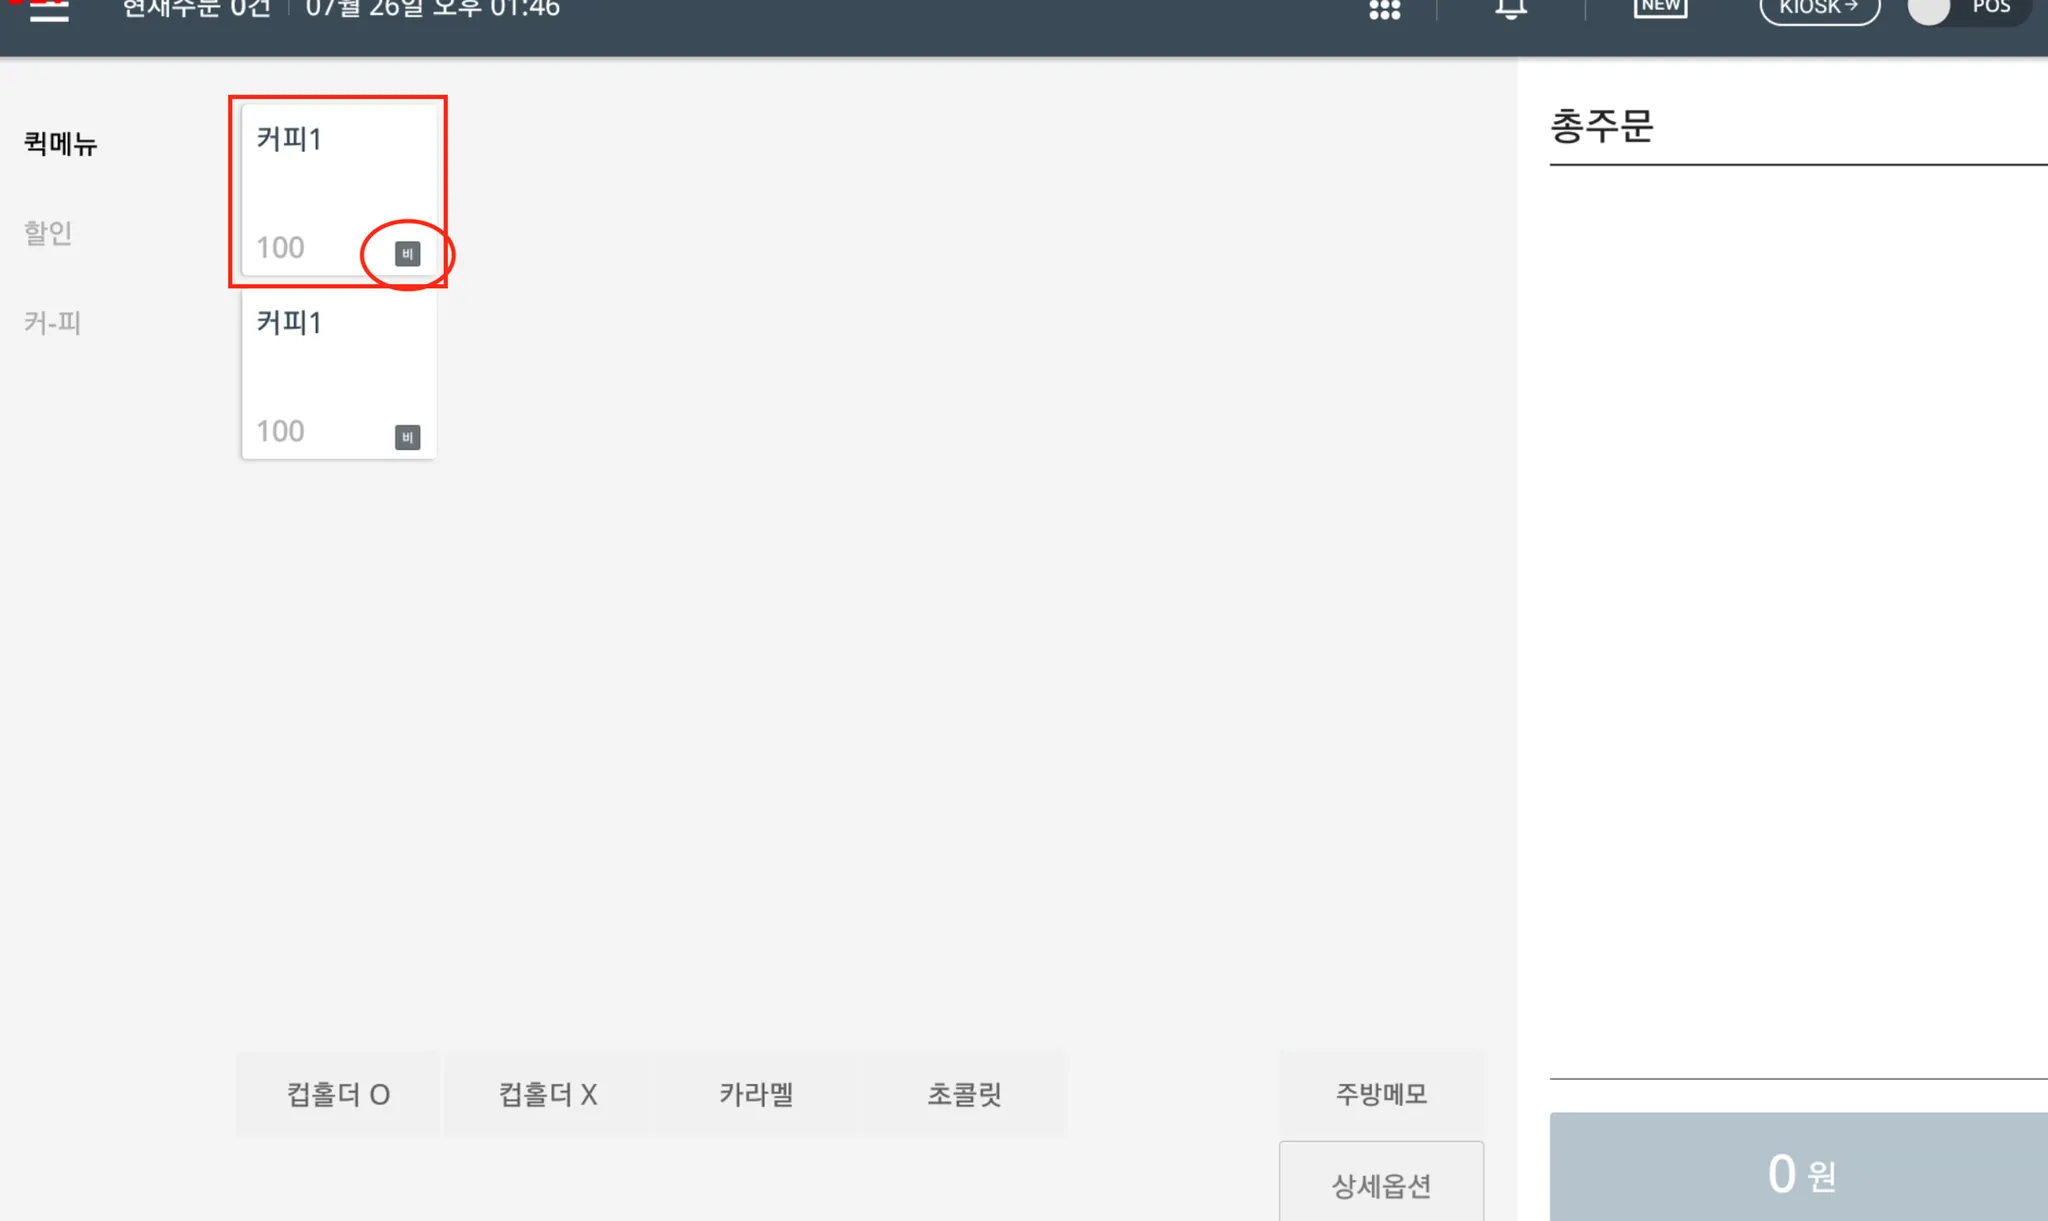Choose the 컵홀더 X option
The image size is (2048, 1221).
tap(547, 1094)
